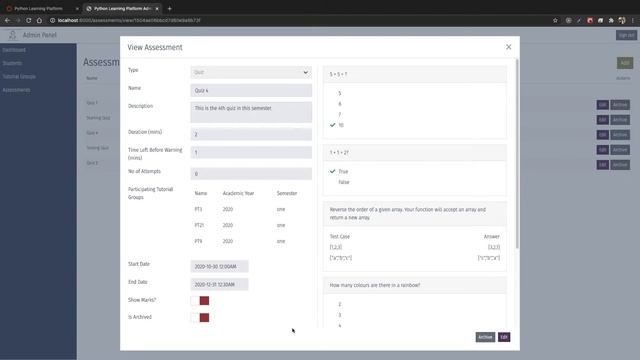640x360 pixels.
Task: Click the Description text area
Action: coord(251,112)
